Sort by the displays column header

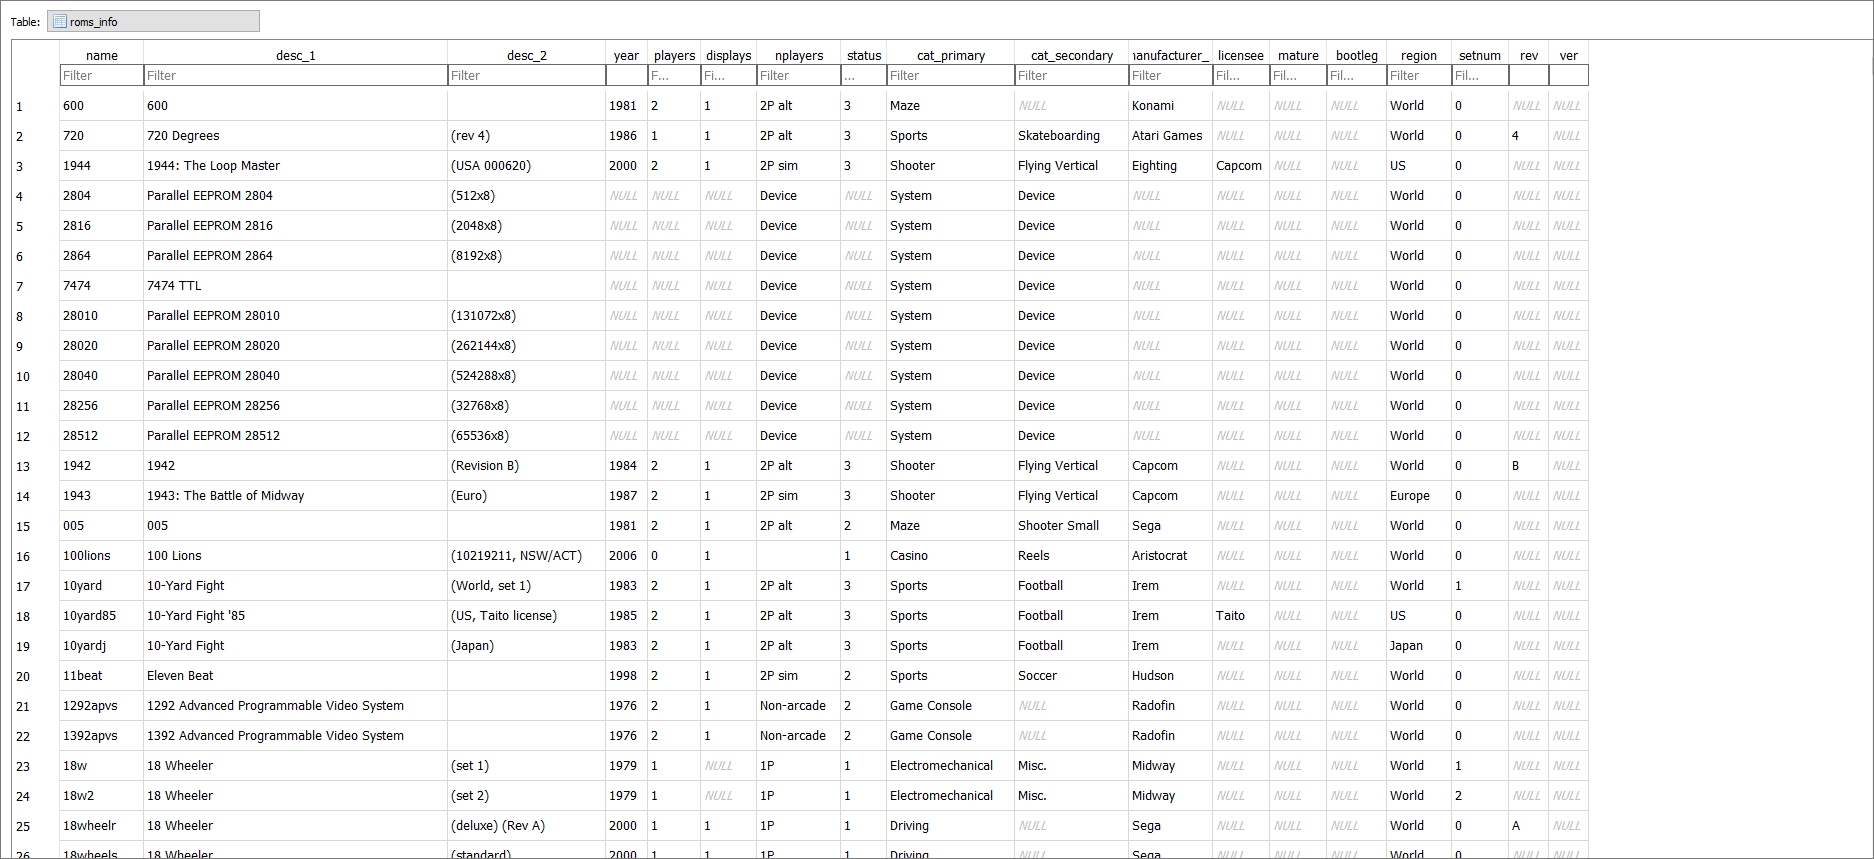(x=728, y=55)
